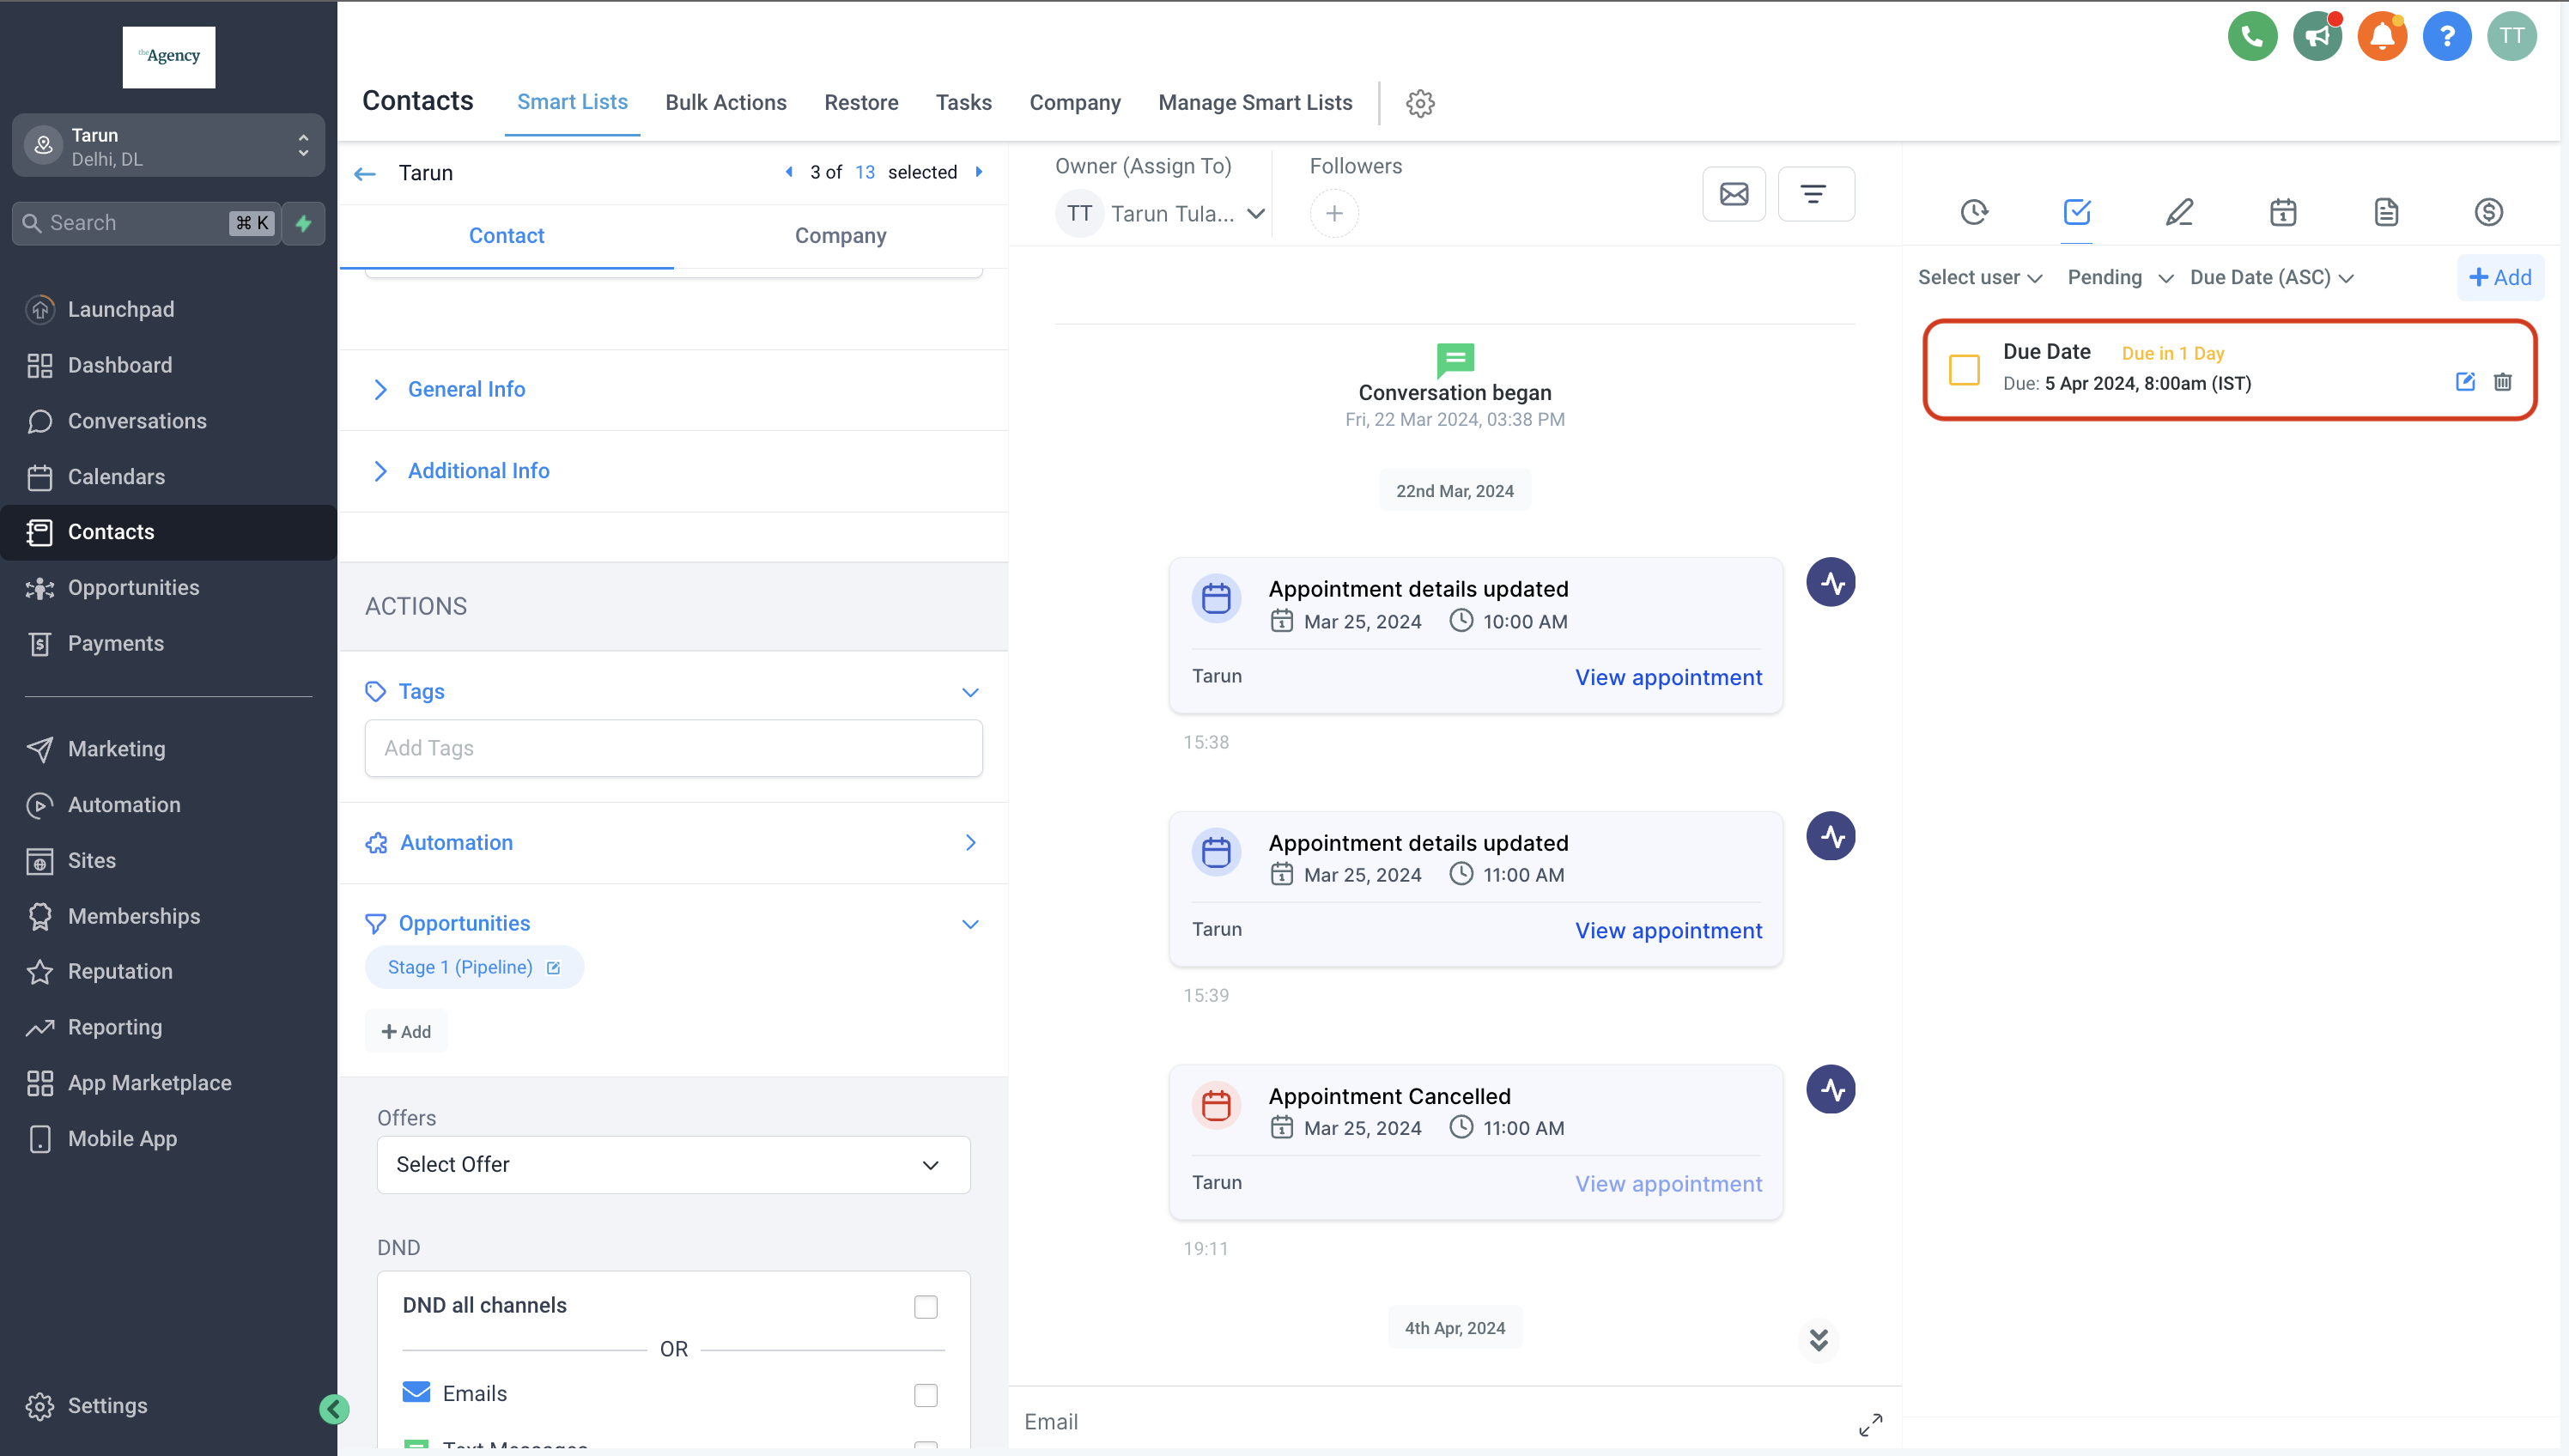Mark the Due Date task checkbox complete

point(1964,369)
